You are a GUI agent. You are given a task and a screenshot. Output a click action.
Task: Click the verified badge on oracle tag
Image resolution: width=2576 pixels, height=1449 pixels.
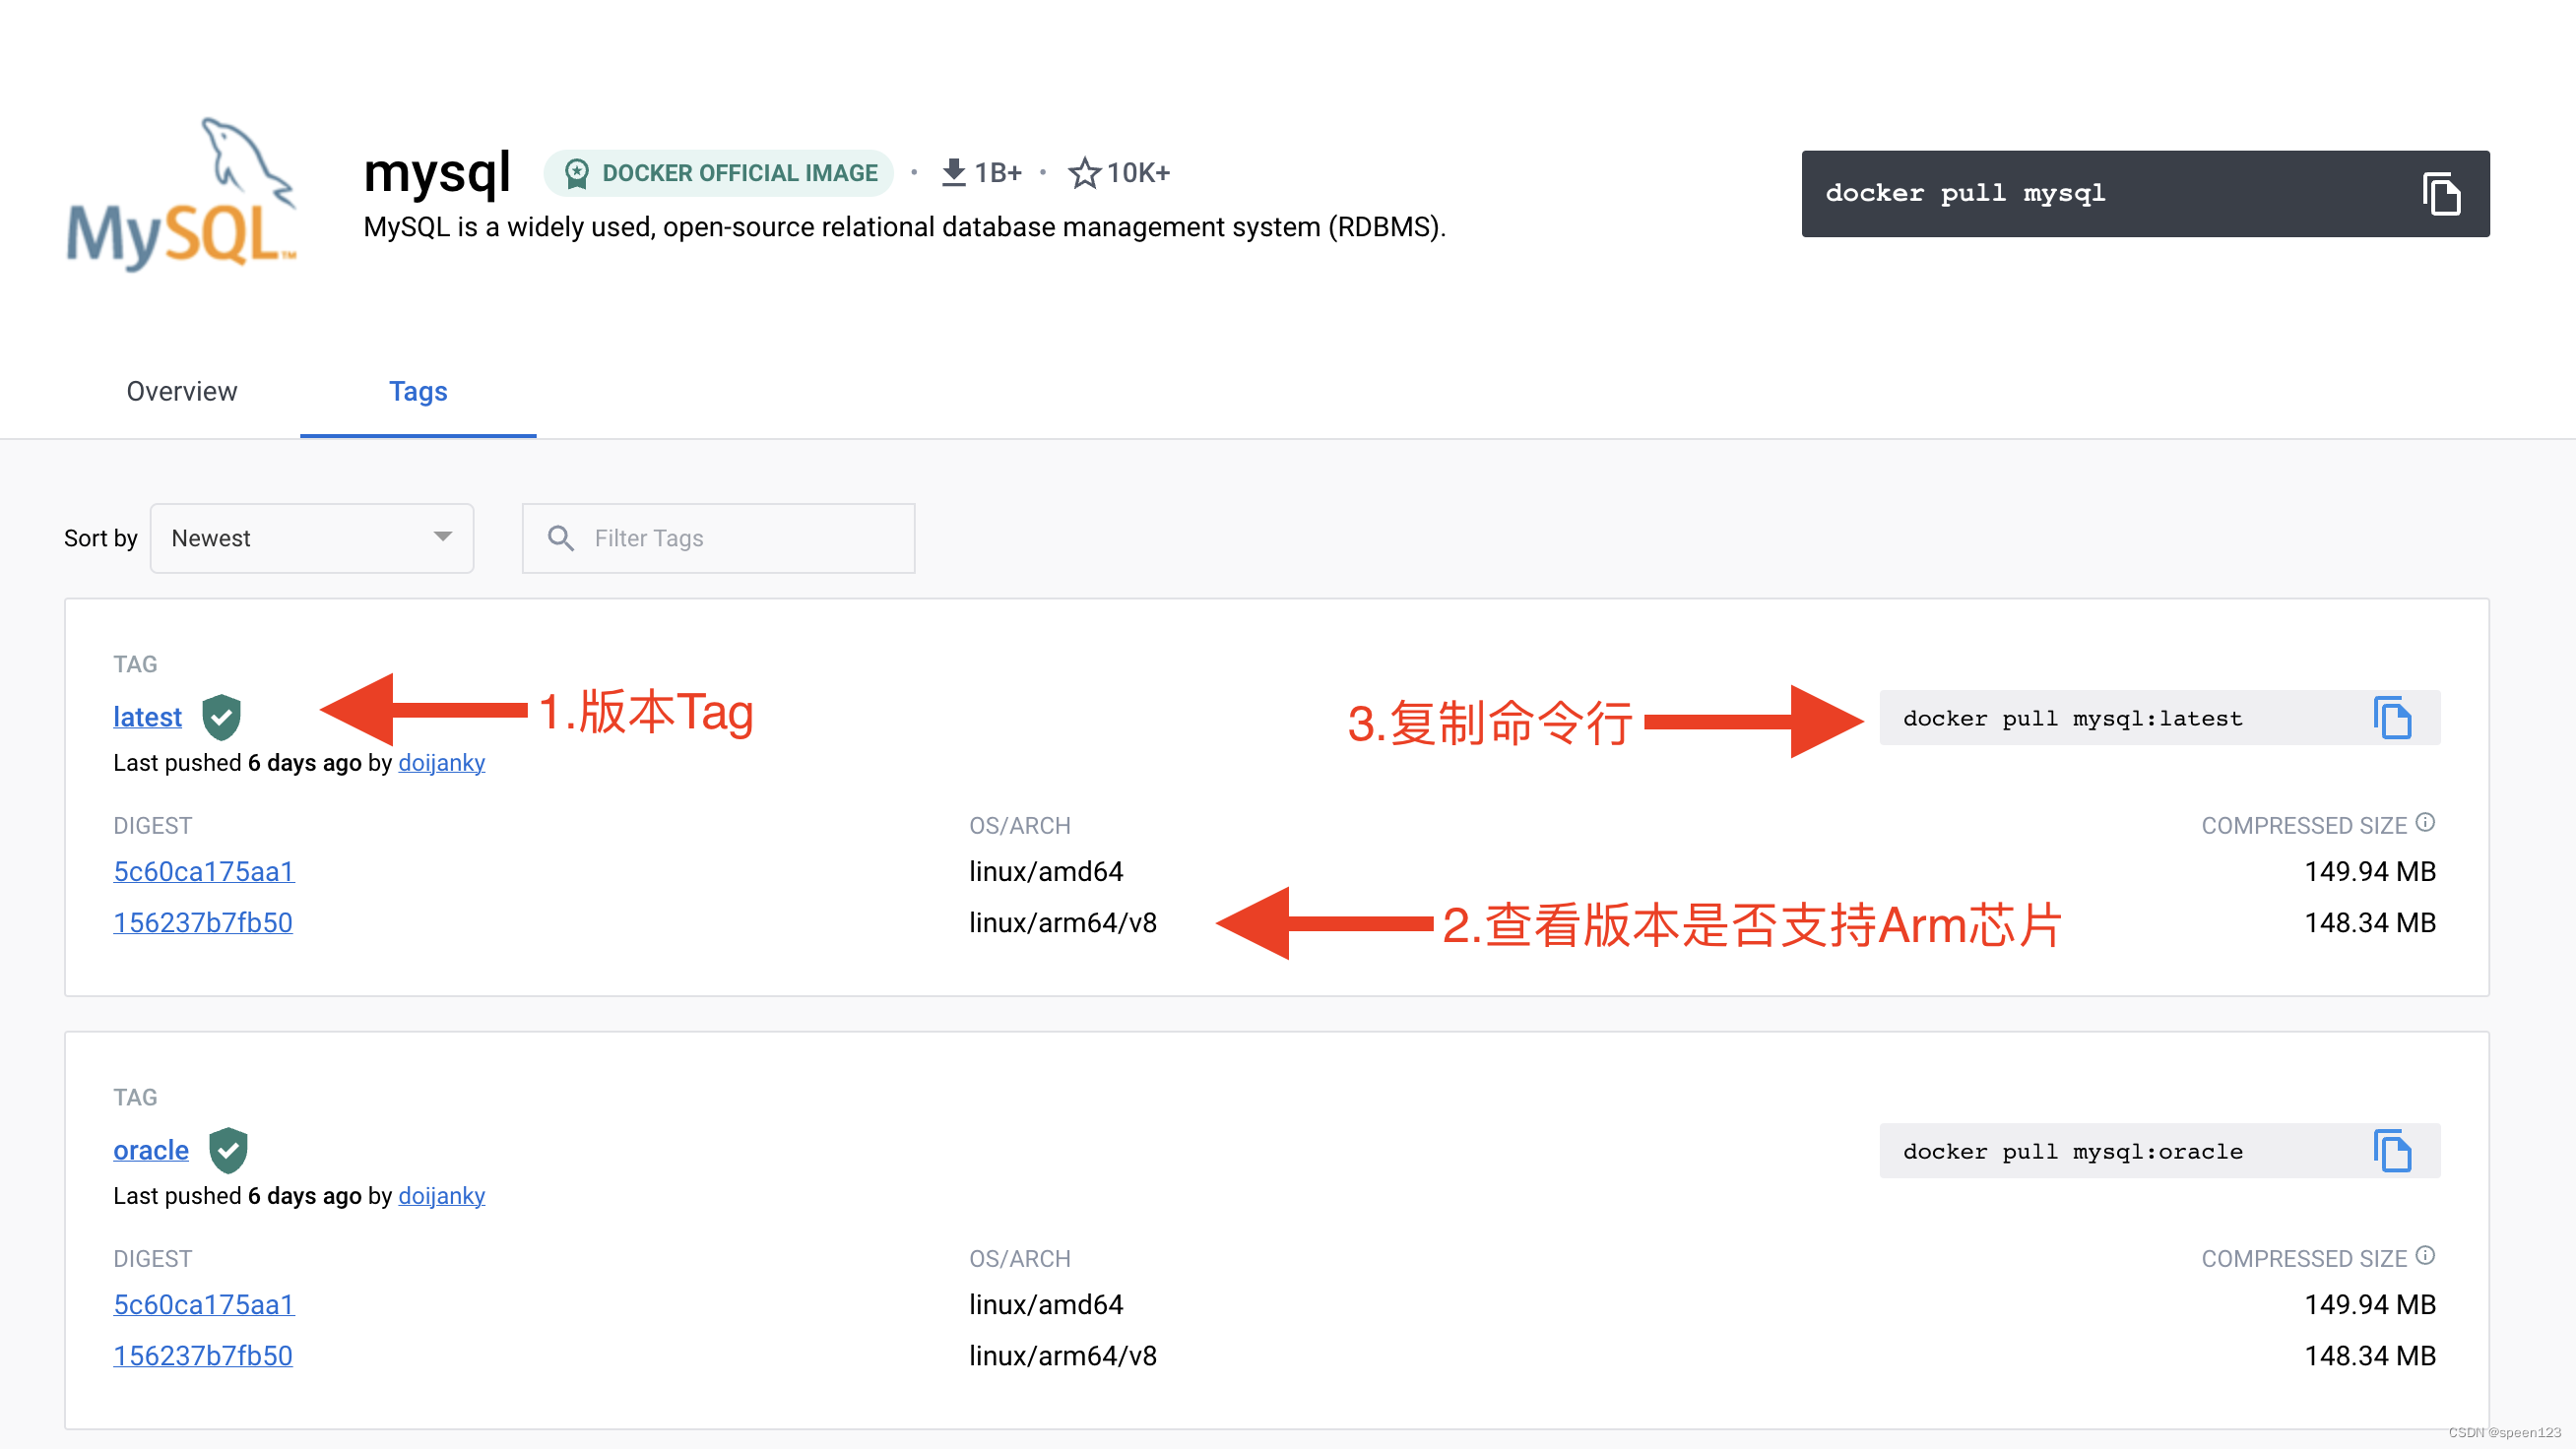228,1150
